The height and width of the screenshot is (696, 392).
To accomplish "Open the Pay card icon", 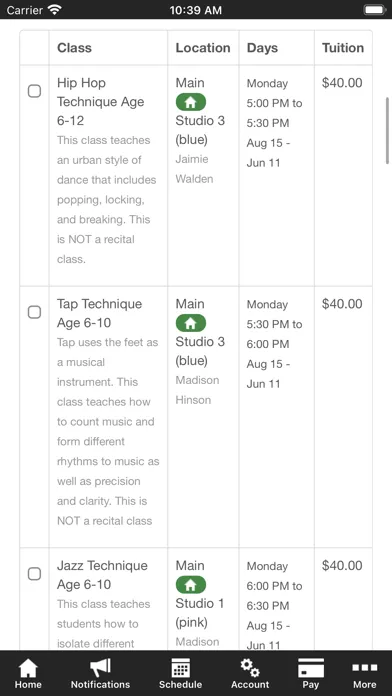I will click(311, 668).
